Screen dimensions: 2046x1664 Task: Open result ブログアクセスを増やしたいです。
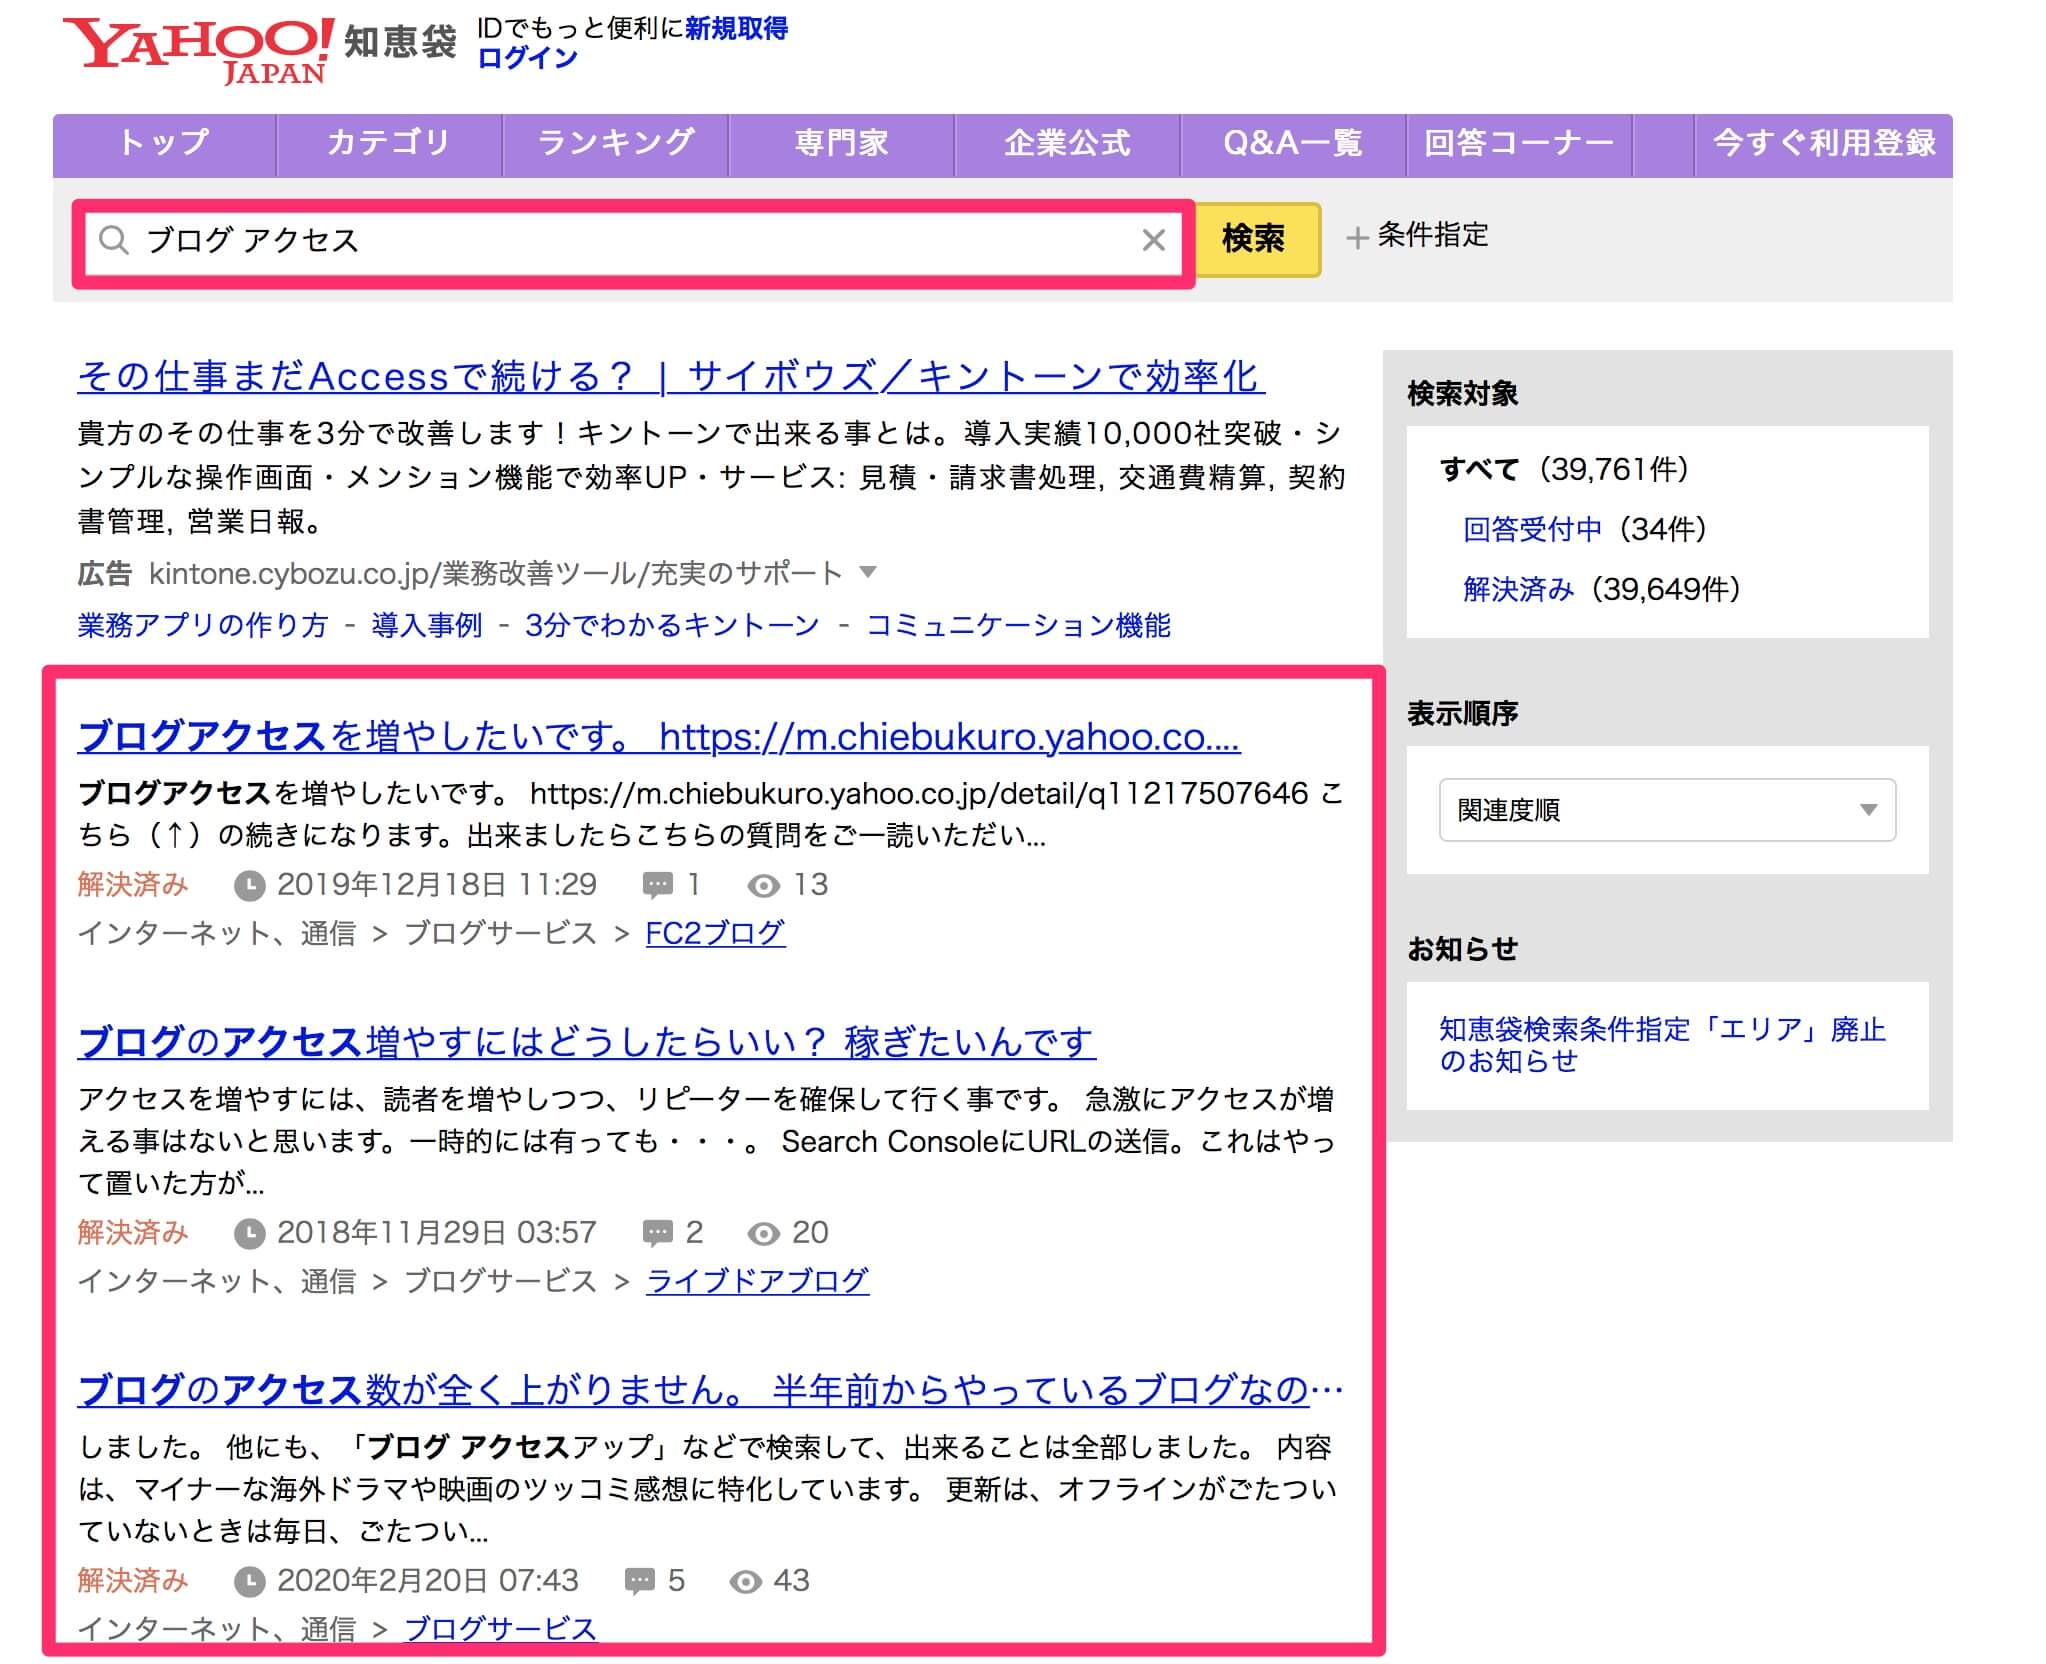(x=659, y=737)
